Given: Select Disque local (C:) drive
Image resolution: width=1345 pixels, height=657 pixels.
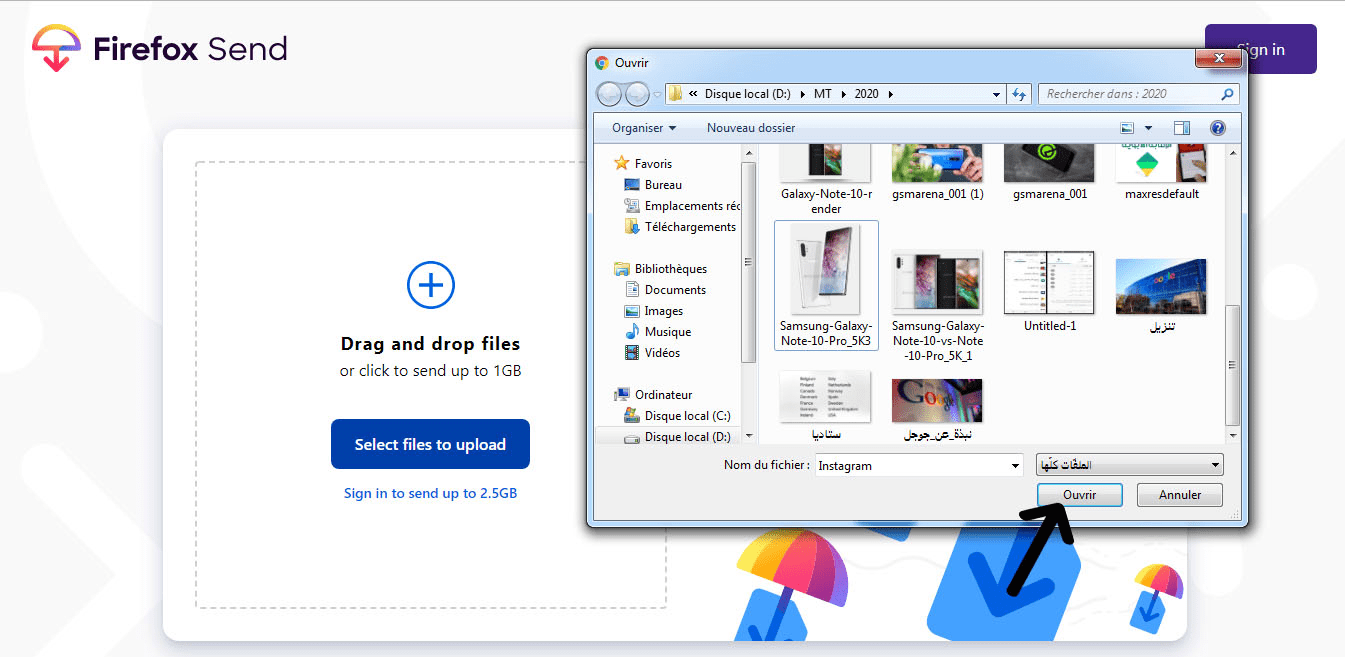Looking at the screenshot, I should [677, 416].
